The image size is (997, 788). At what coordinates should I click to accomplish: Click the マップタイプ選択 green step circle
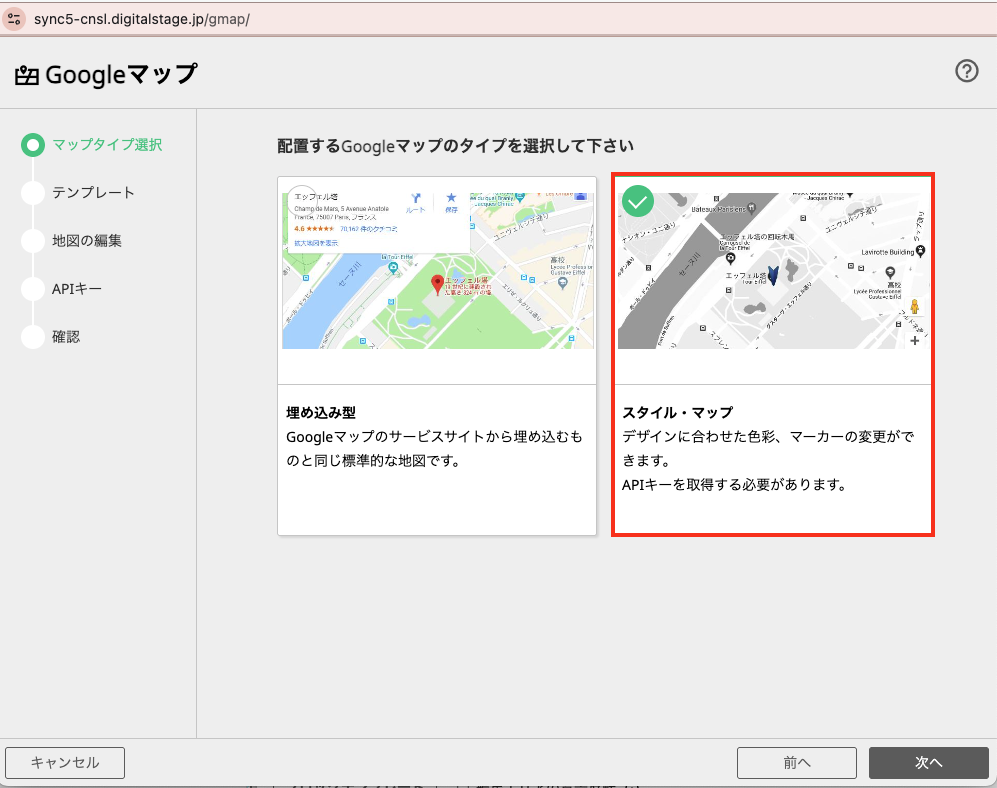32,145
